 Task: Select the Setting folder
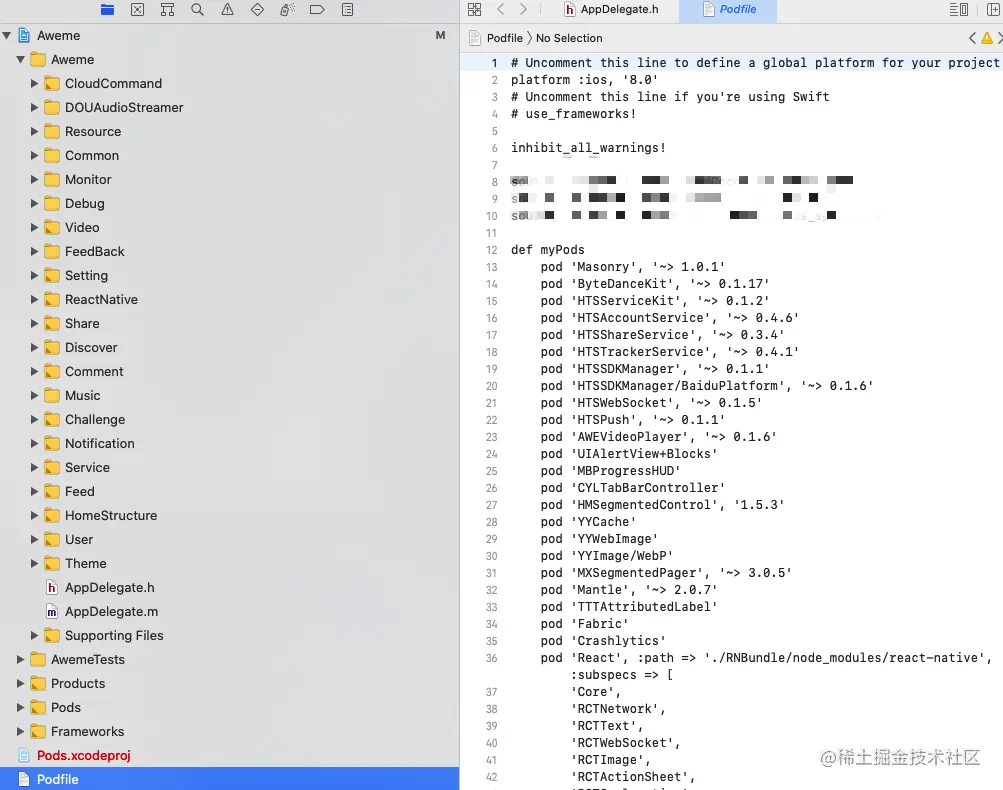pos(86,276)
